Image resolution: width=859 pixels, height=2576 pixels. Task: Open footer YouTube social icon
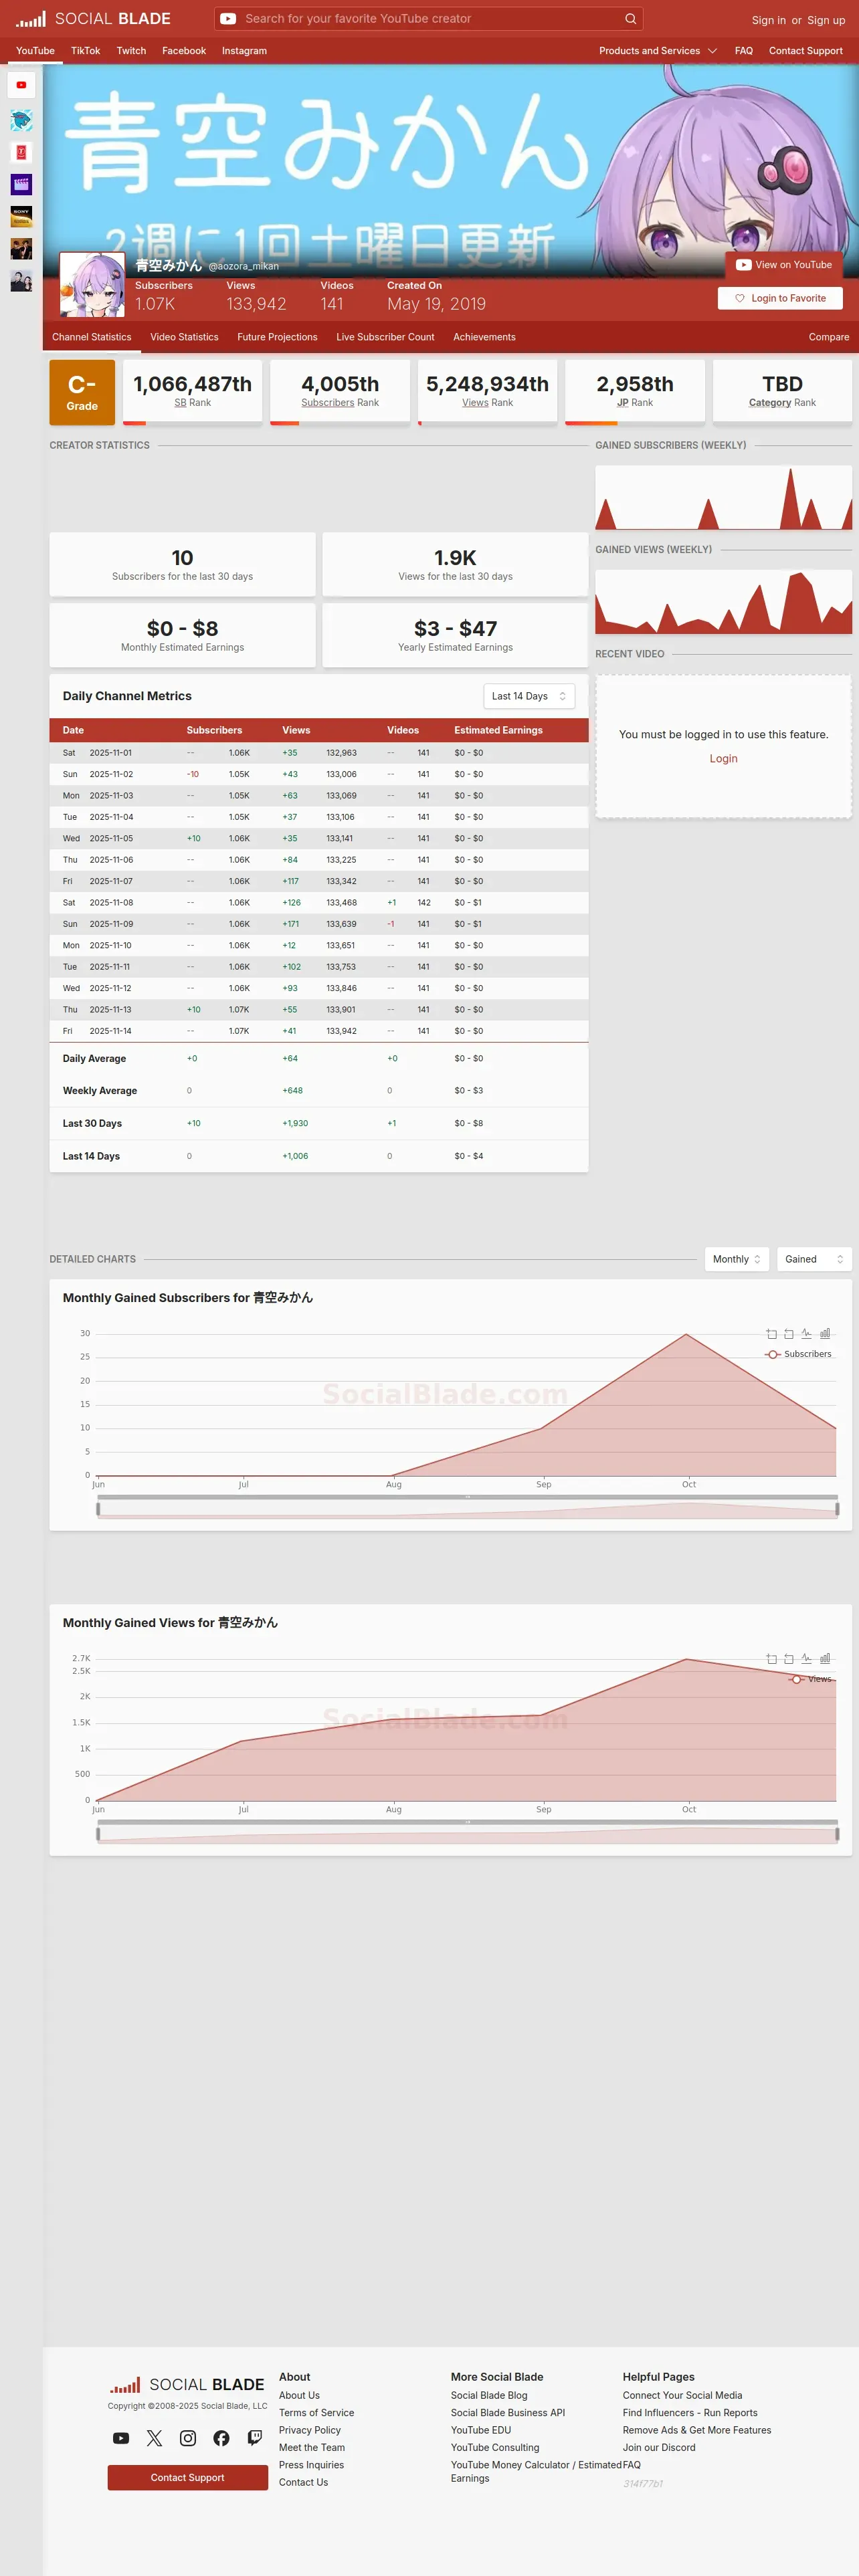121,2438
